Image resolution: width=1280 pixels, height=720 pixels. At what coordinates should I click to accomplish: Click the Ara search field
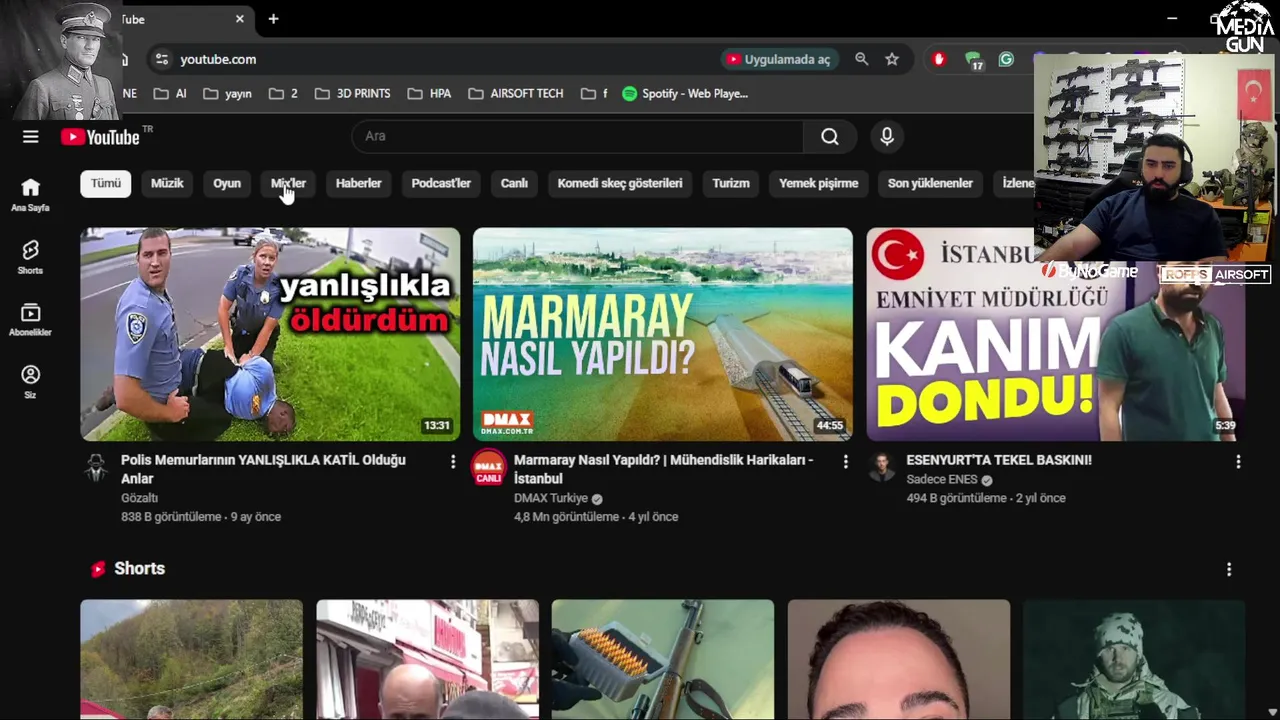578,137
